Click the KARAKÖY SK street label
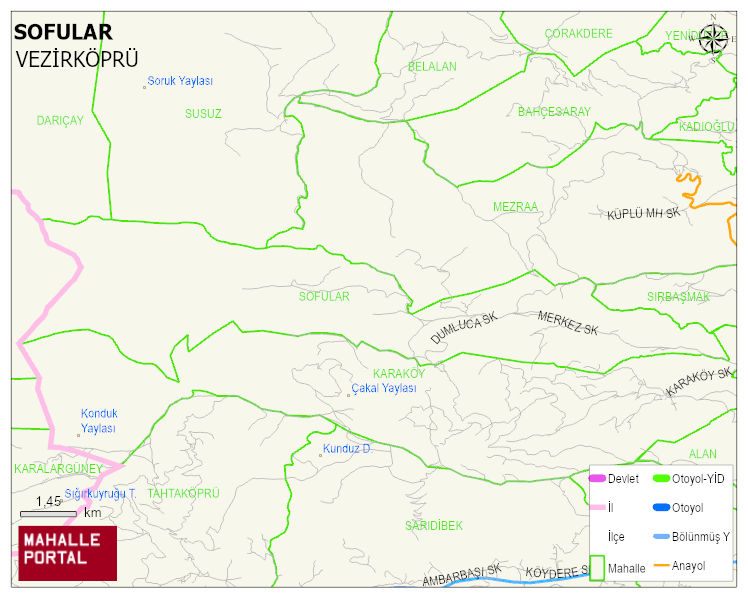This screenshot has height=598, width=748. coord(699,381)
